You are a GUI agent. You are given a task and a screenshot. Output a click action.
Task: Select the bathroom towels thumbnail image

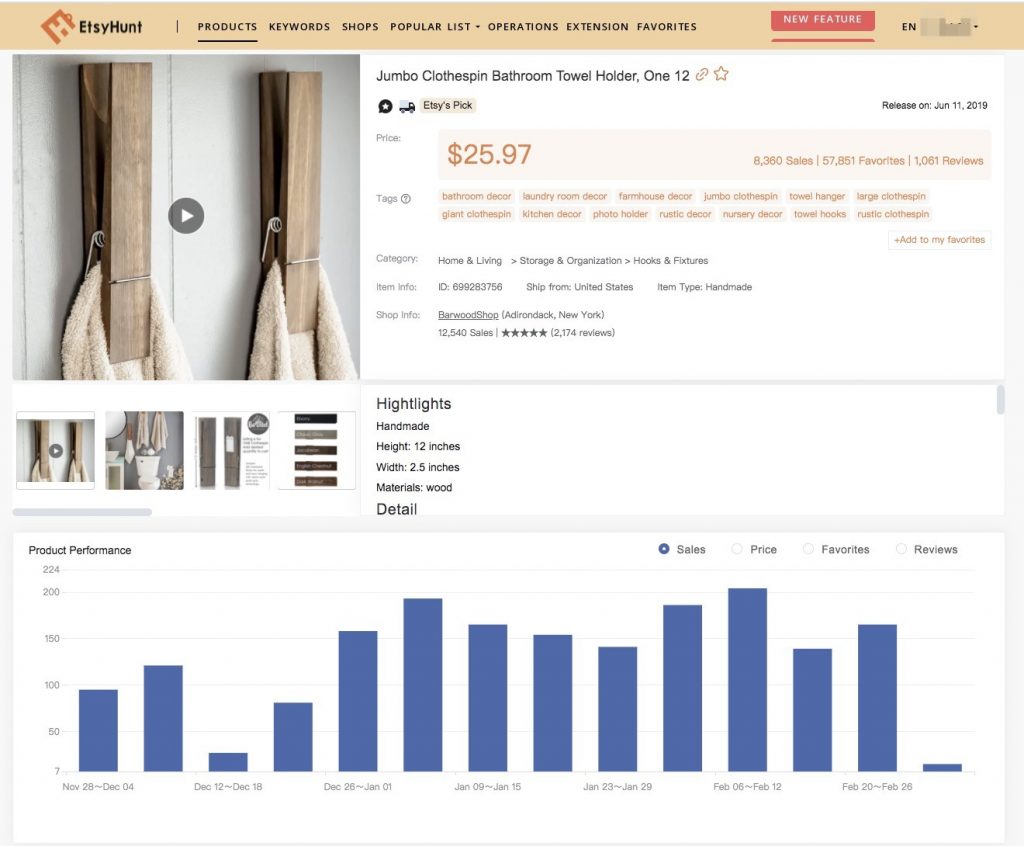pyautogui.click(x=144, y=450)
